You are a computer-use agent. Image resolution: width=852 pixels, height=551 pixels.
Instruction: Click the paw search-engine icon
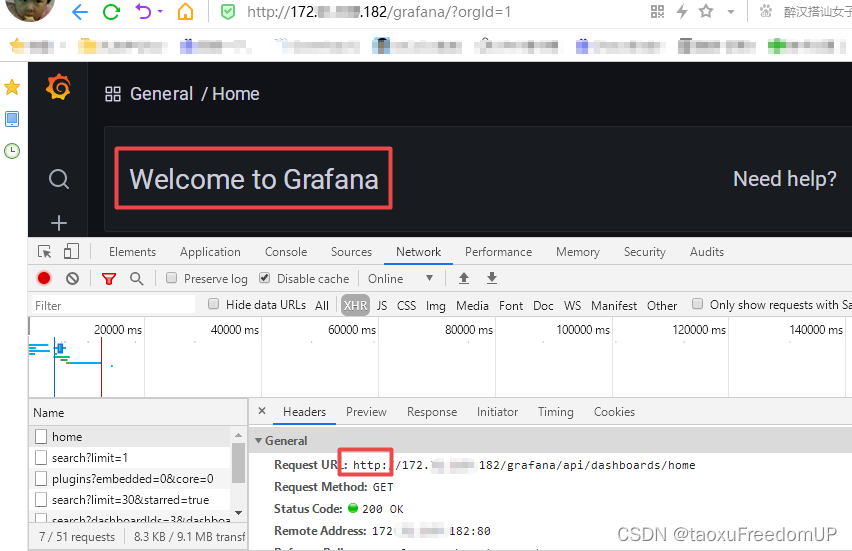pyautogui.click(x=766, y=11)
